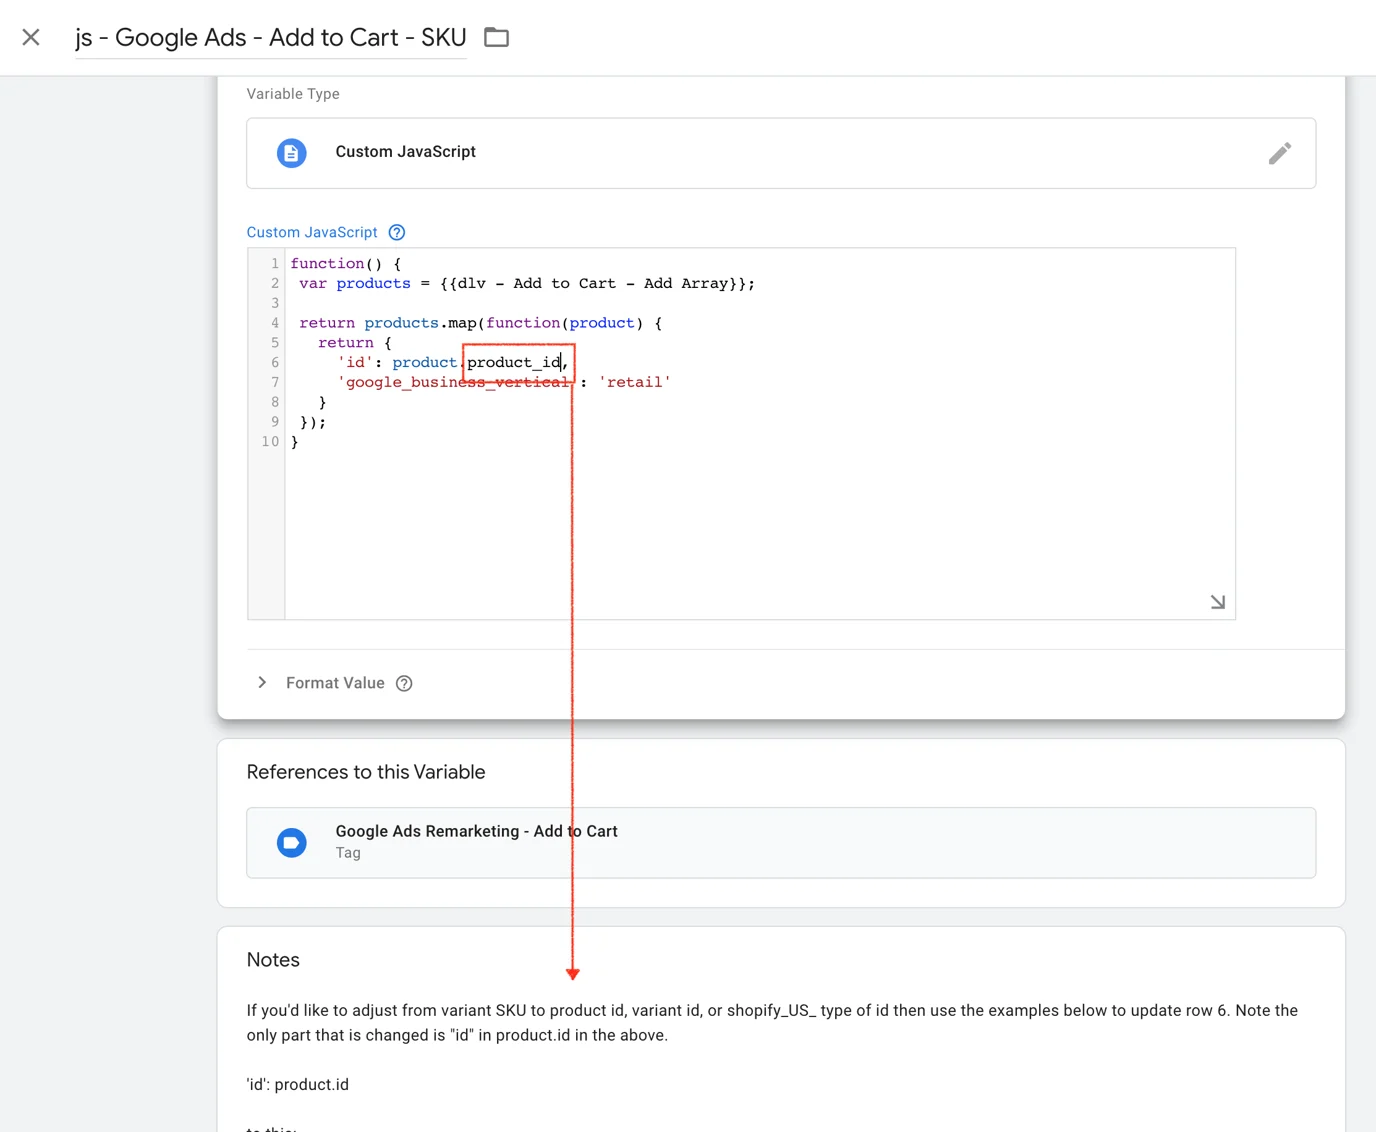Click the Format Value label

click(x=335, y=683)
